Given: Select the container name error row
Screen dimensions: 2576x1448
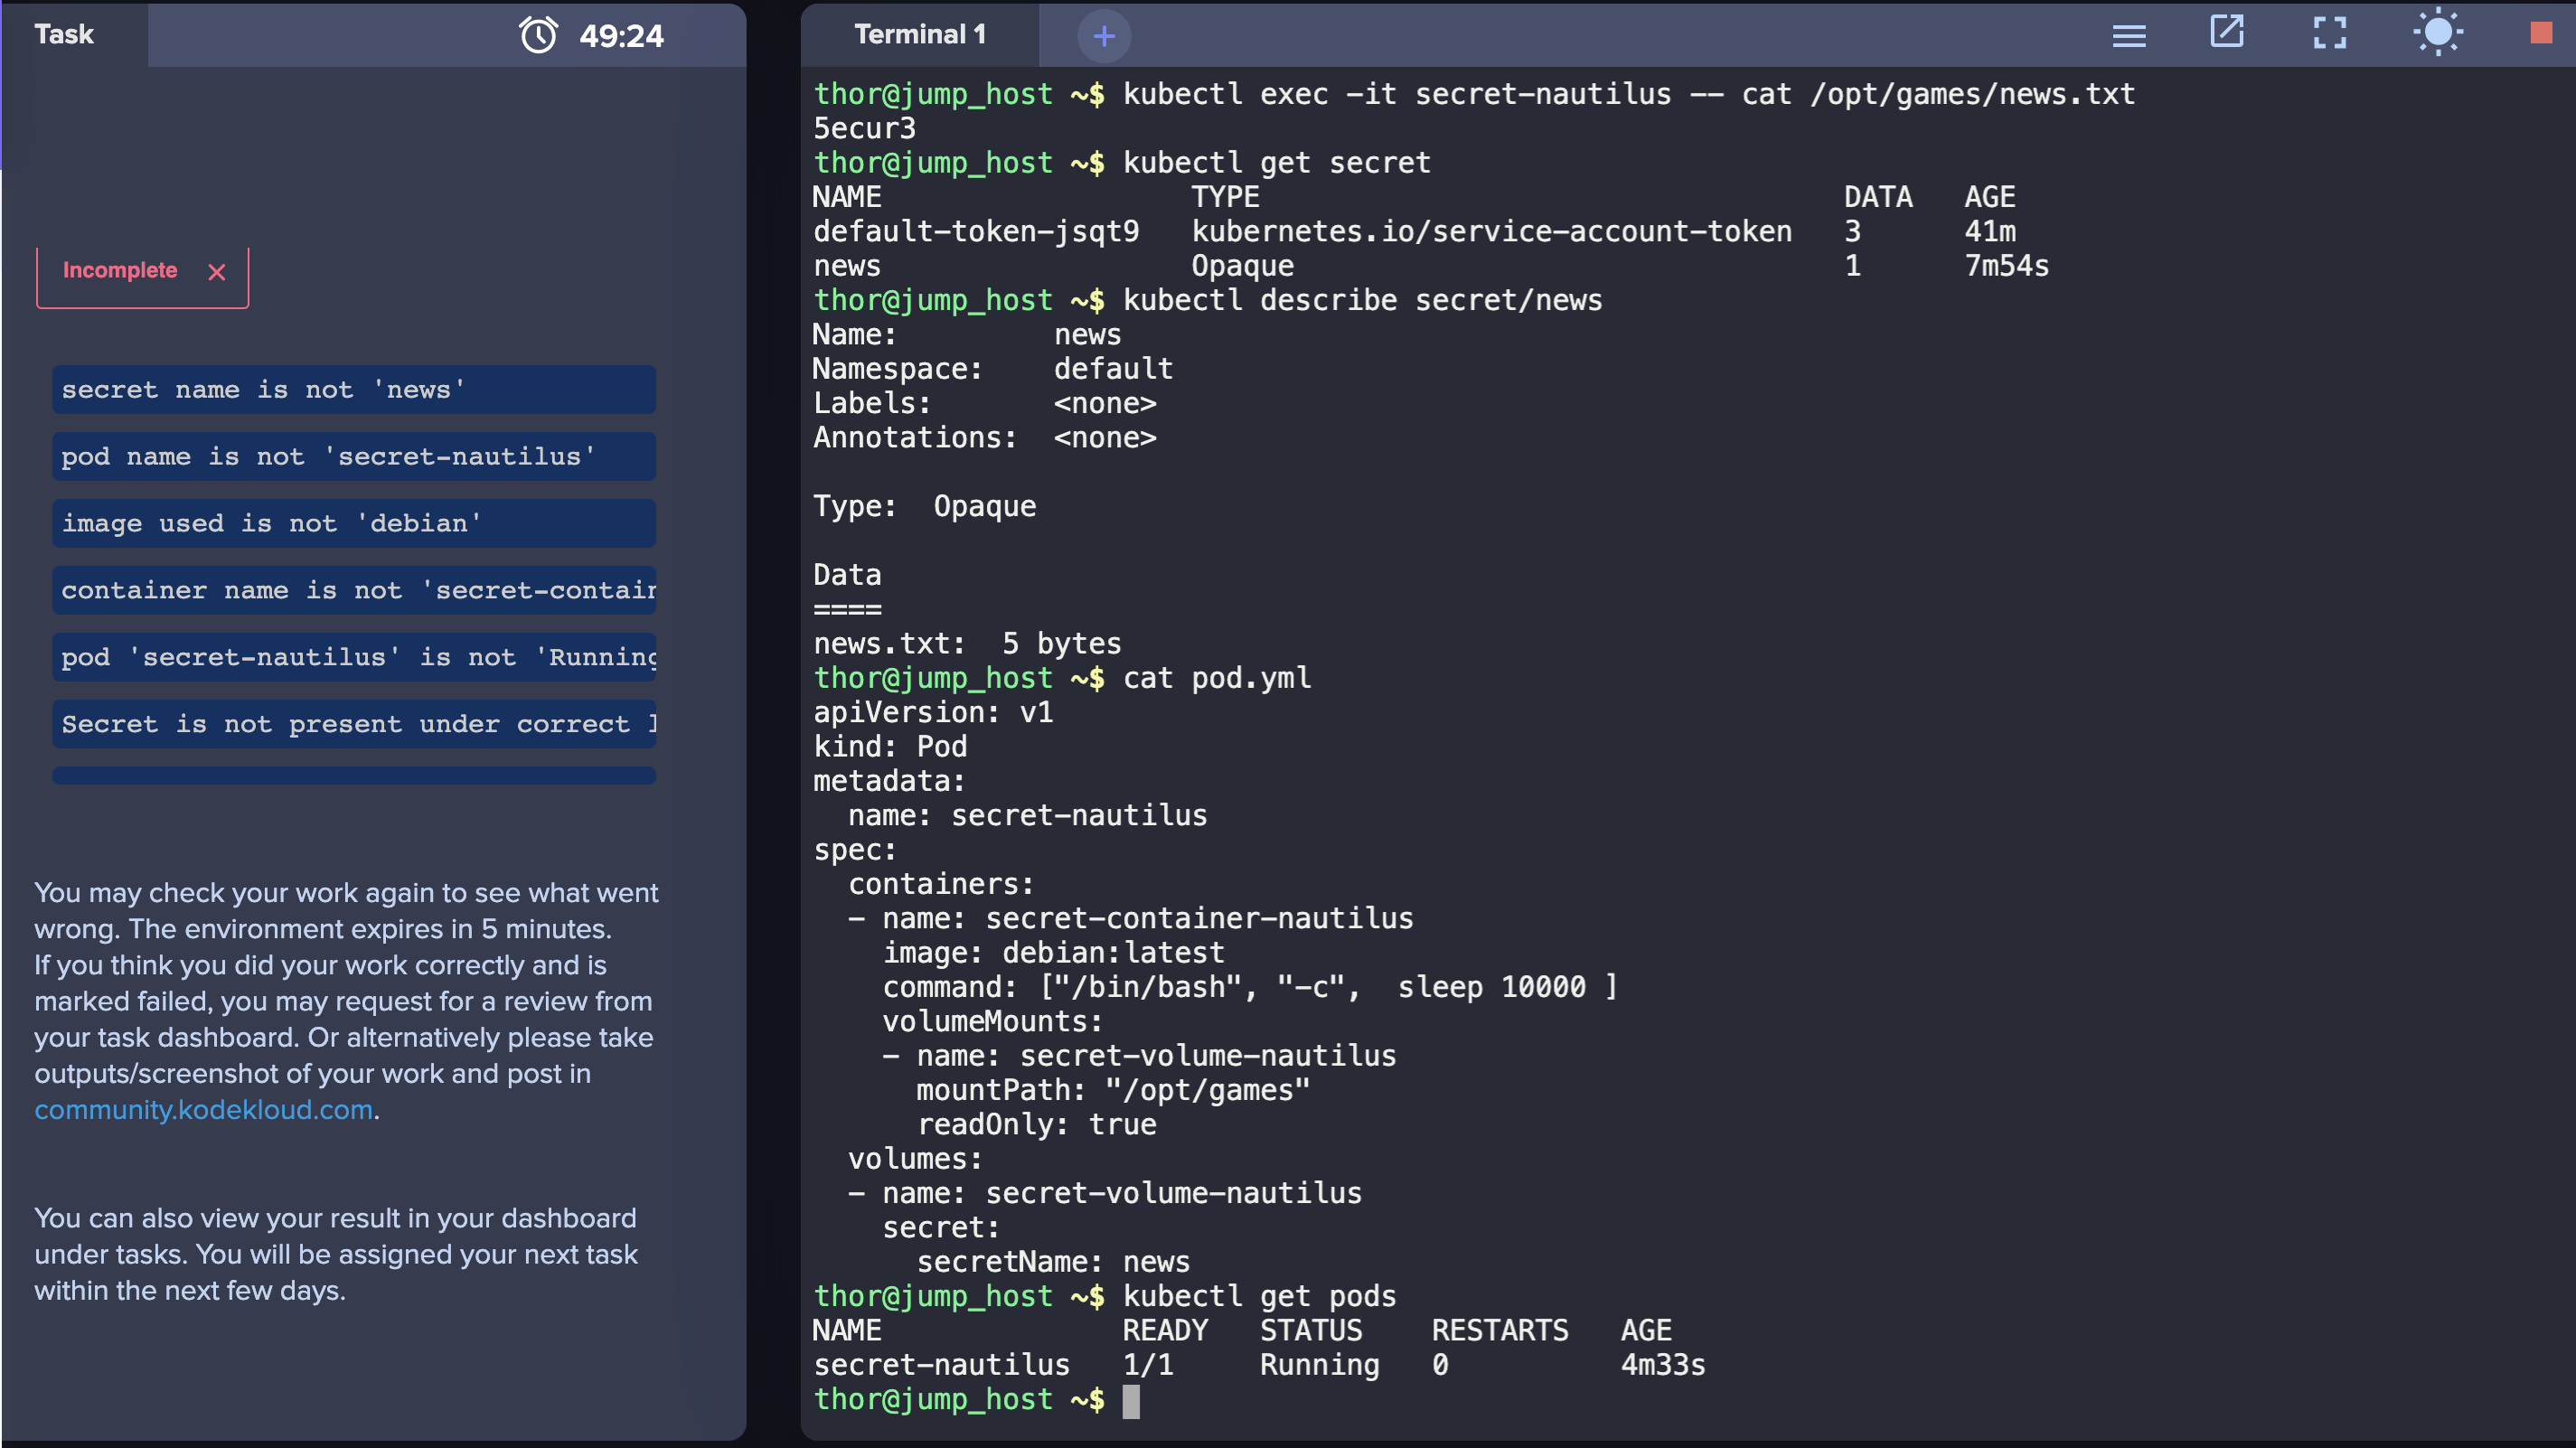Looking at the screenshot, I should 354,591.
